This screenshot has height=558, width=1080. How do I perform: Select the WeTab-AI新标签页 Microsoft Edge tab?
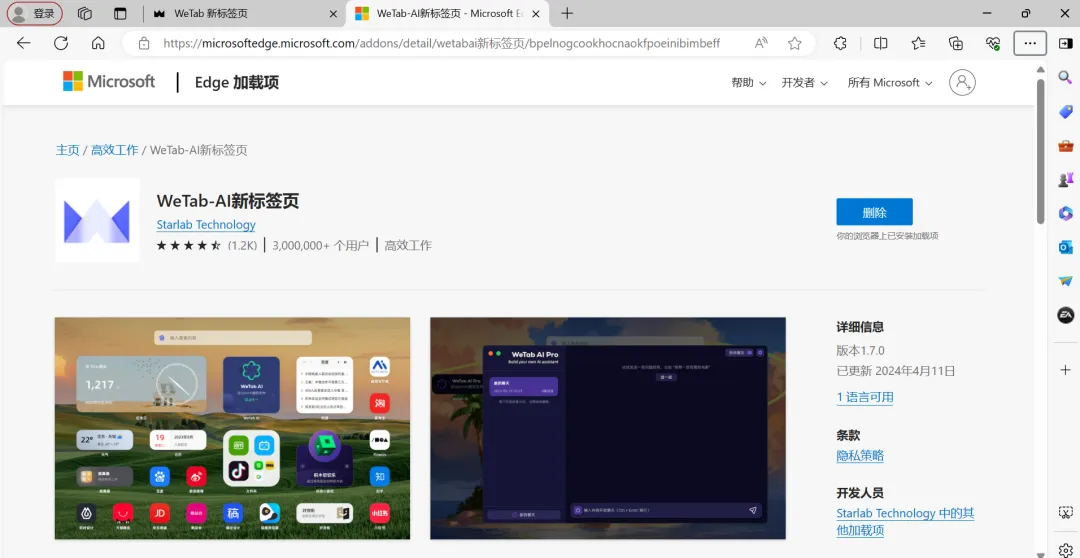[446, 14]
